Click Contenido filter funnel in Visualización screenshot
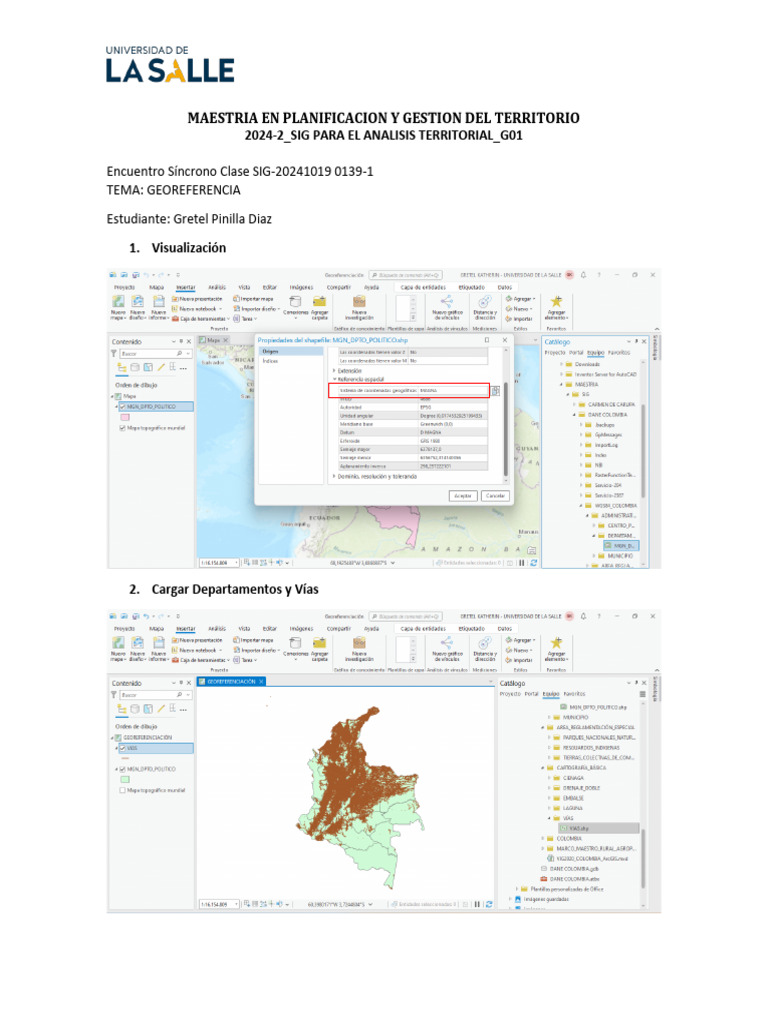 tap(114, 353)
